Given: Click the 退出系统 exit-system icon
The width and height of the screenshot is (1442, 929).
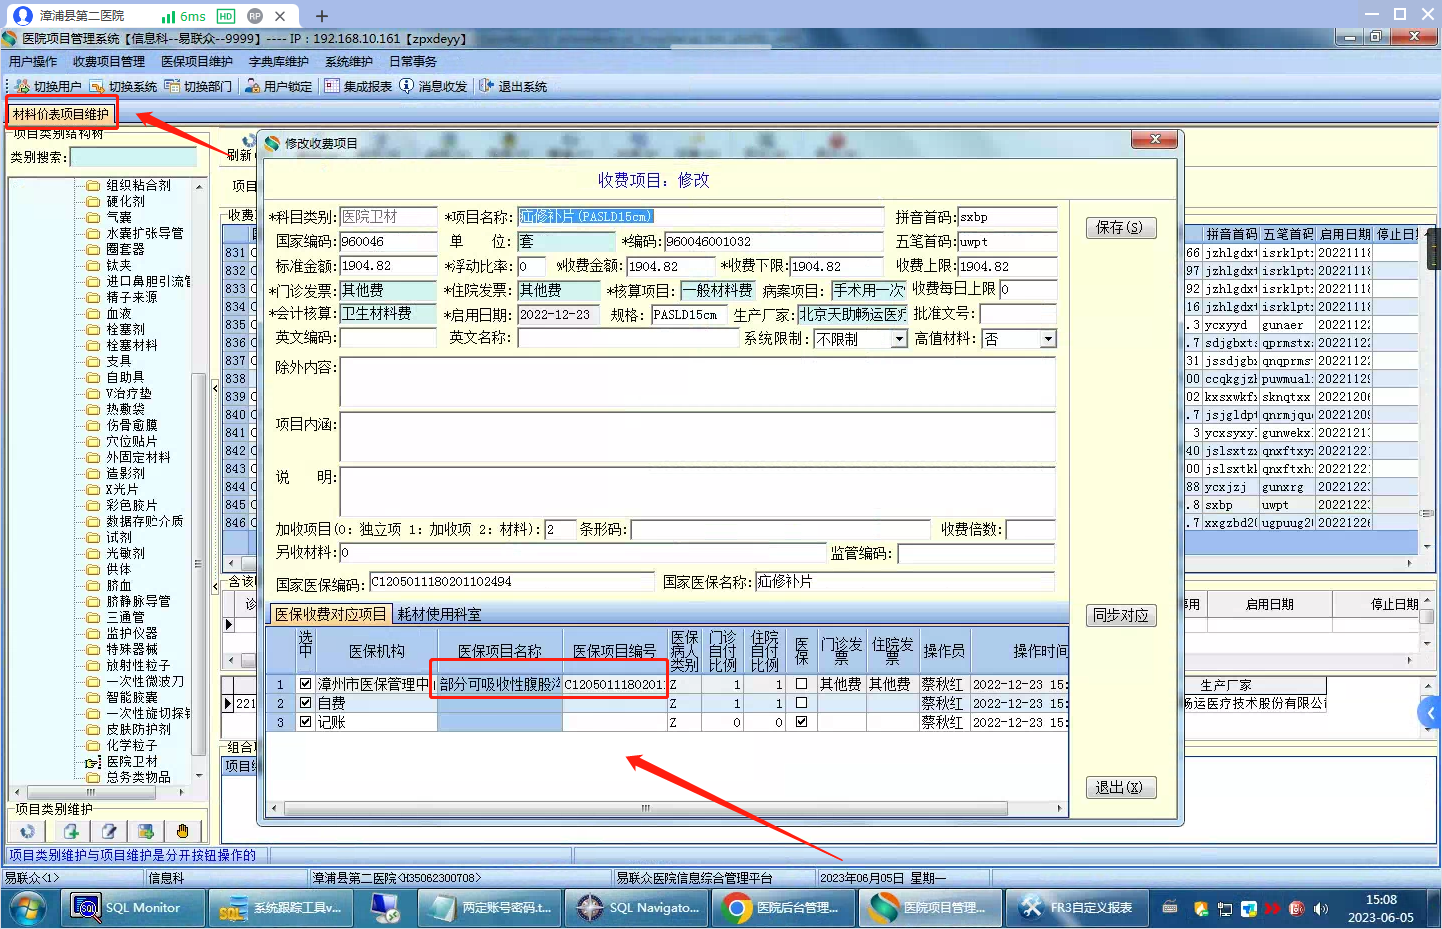Looking at the screenshot, I should point(487,86).
